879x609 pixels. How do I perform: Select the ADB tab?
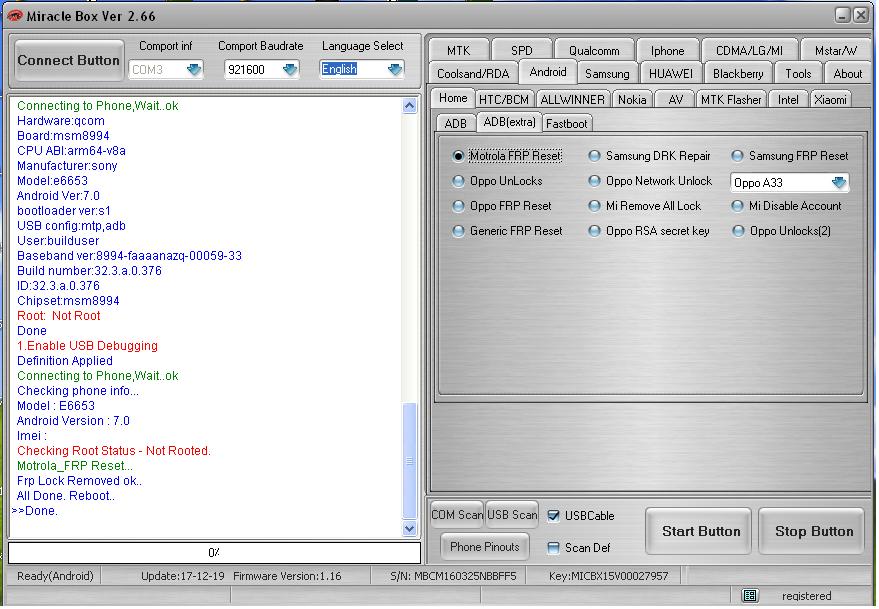[455, 123]
